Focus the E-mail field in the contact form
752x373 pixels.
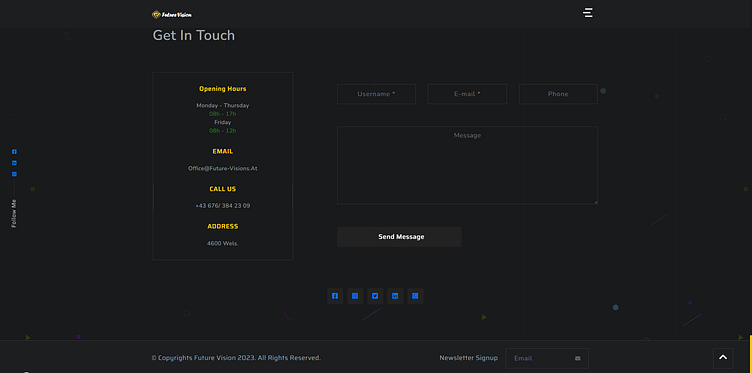[467, 94]
